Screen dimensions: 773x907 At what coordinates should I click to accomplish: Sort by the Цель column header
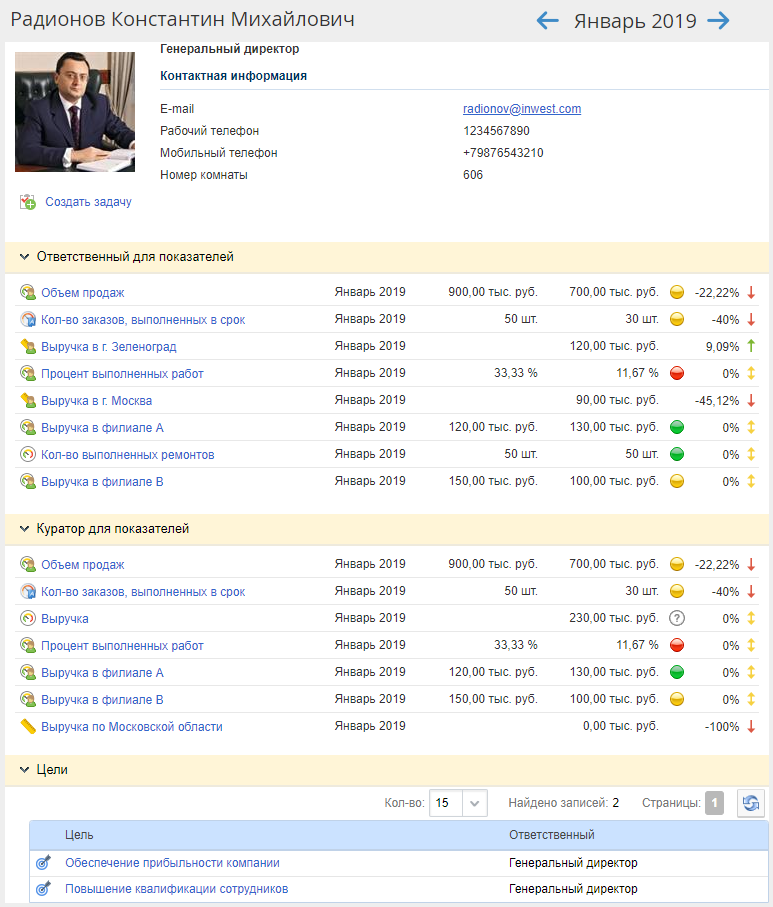click(x=80, y=835)
